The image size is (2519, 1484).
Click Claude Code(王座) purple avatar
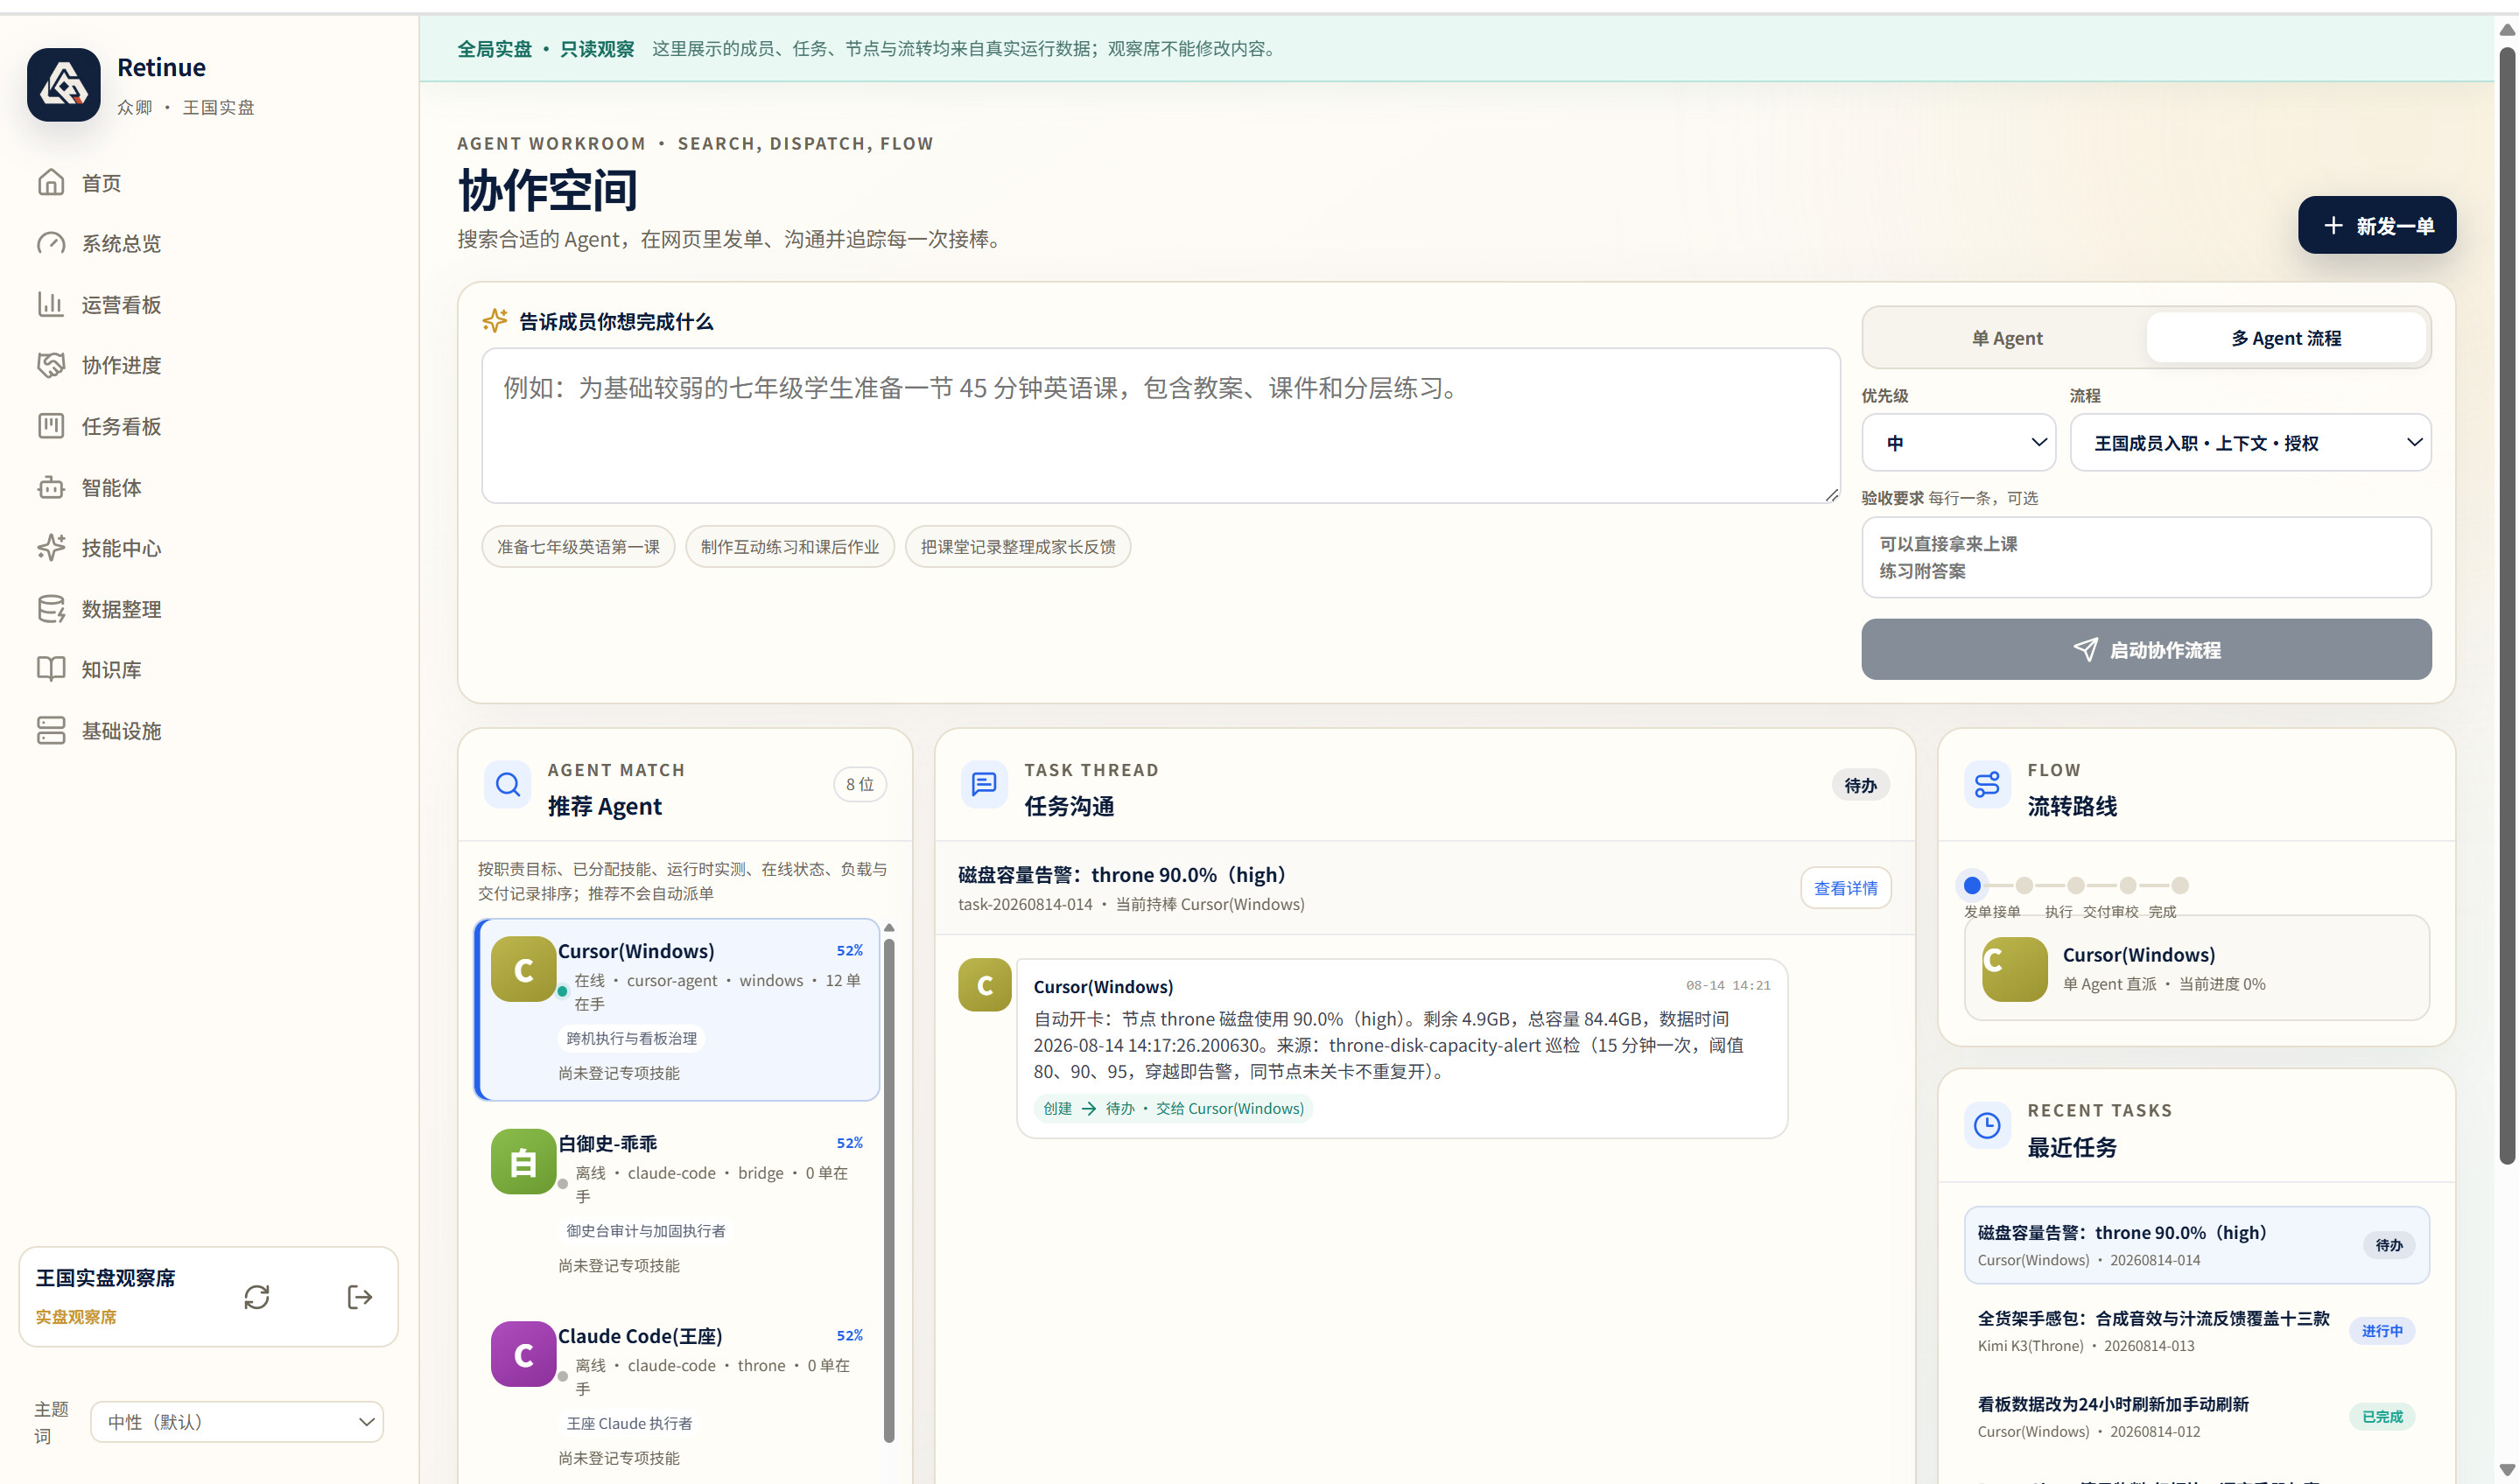point(523,1355)
